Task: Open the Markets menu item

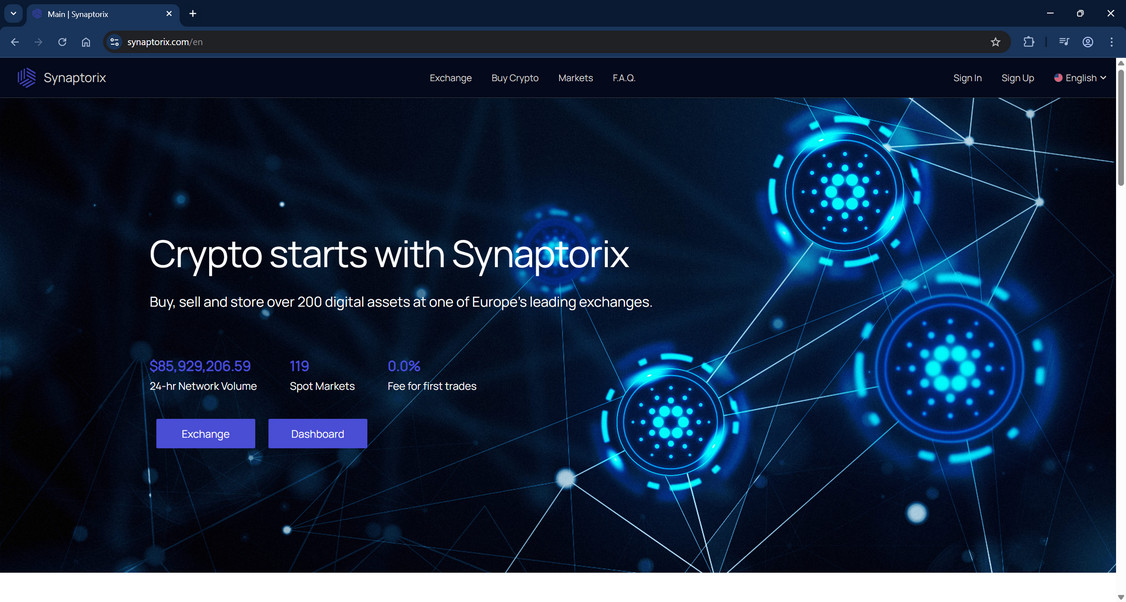Action: (x=575, y=78)
